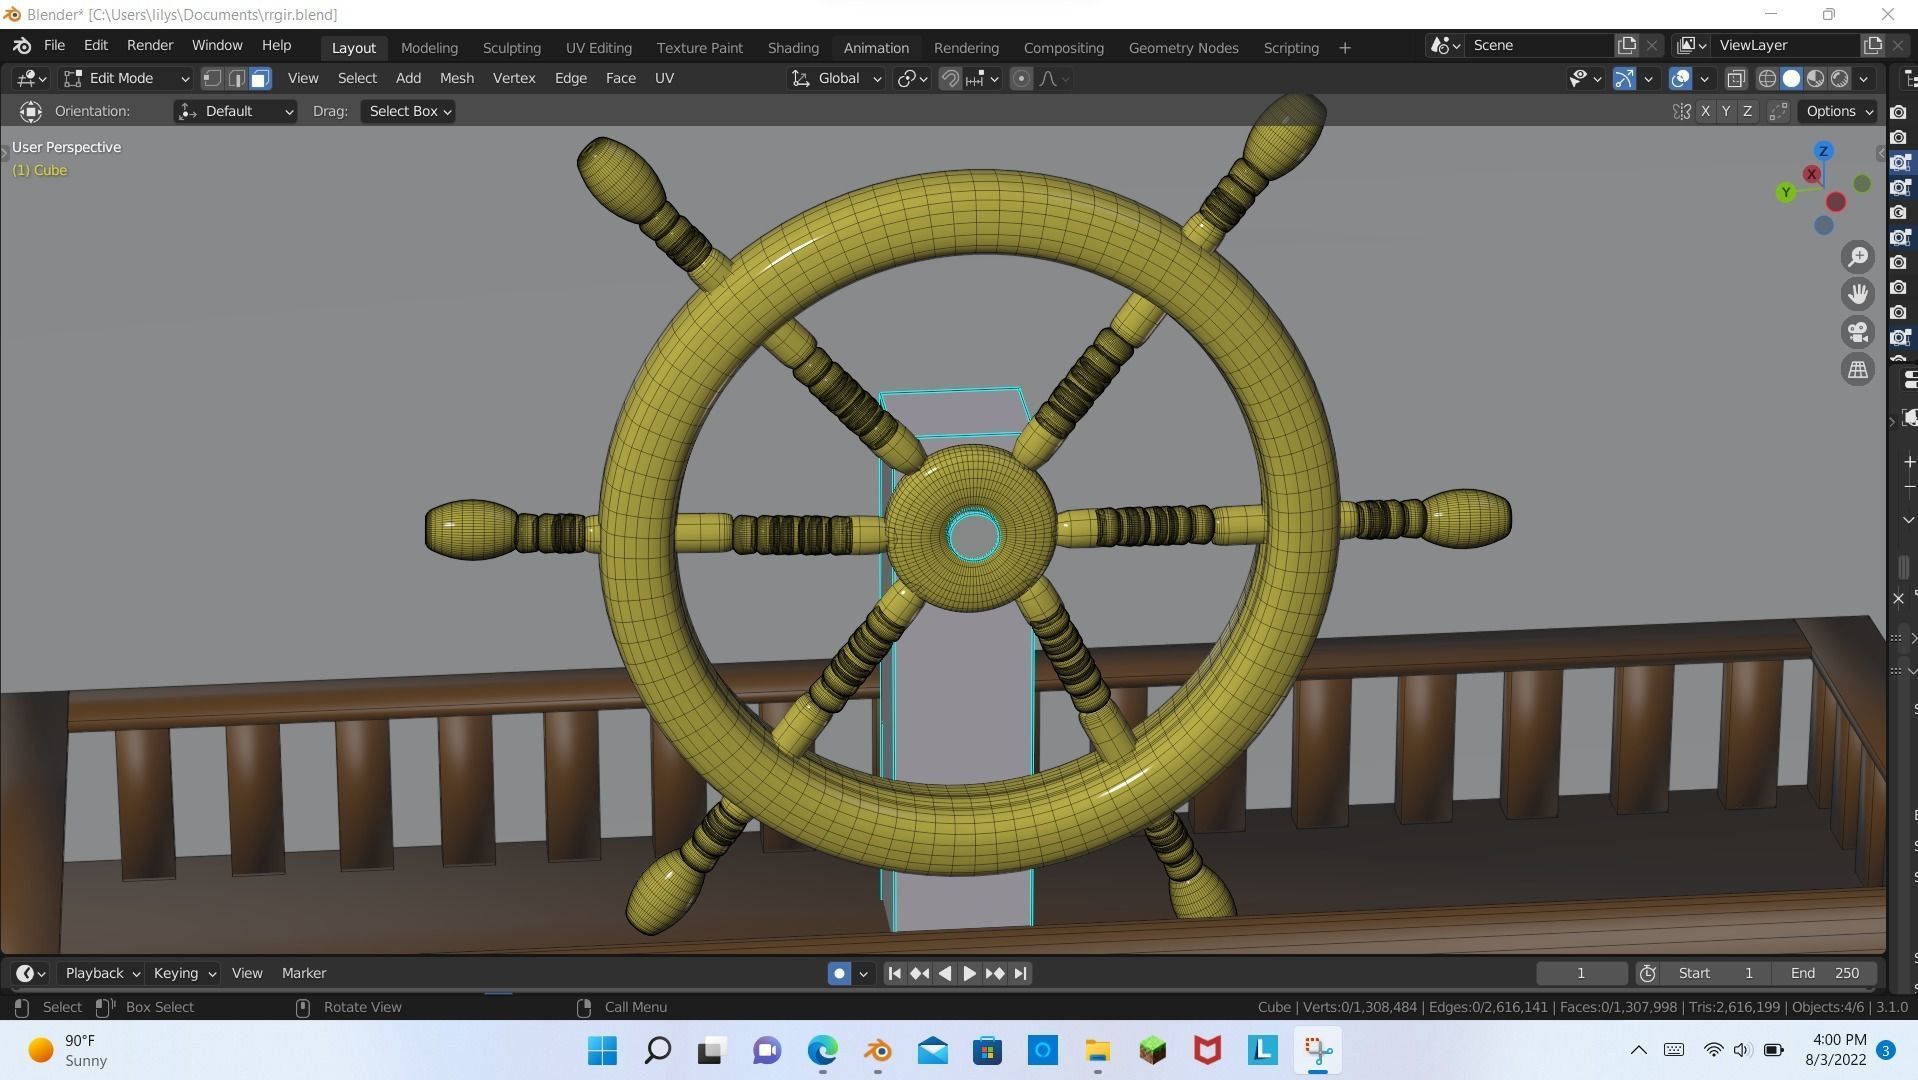
Task: Click the zoom magnifier in the viewport
Action: [1858, 257]
